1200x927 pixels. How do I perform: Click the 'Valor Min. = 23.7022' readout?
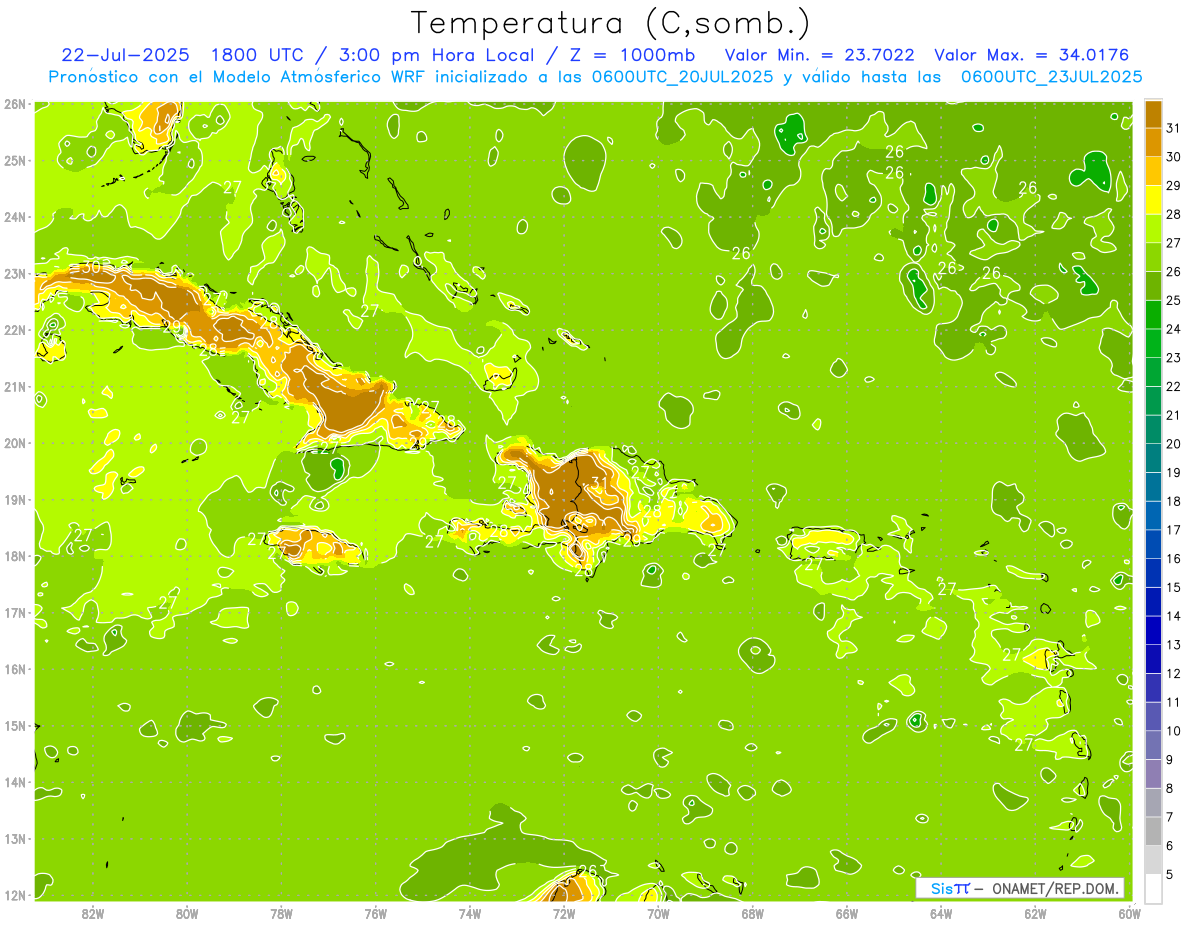point(819,55)
